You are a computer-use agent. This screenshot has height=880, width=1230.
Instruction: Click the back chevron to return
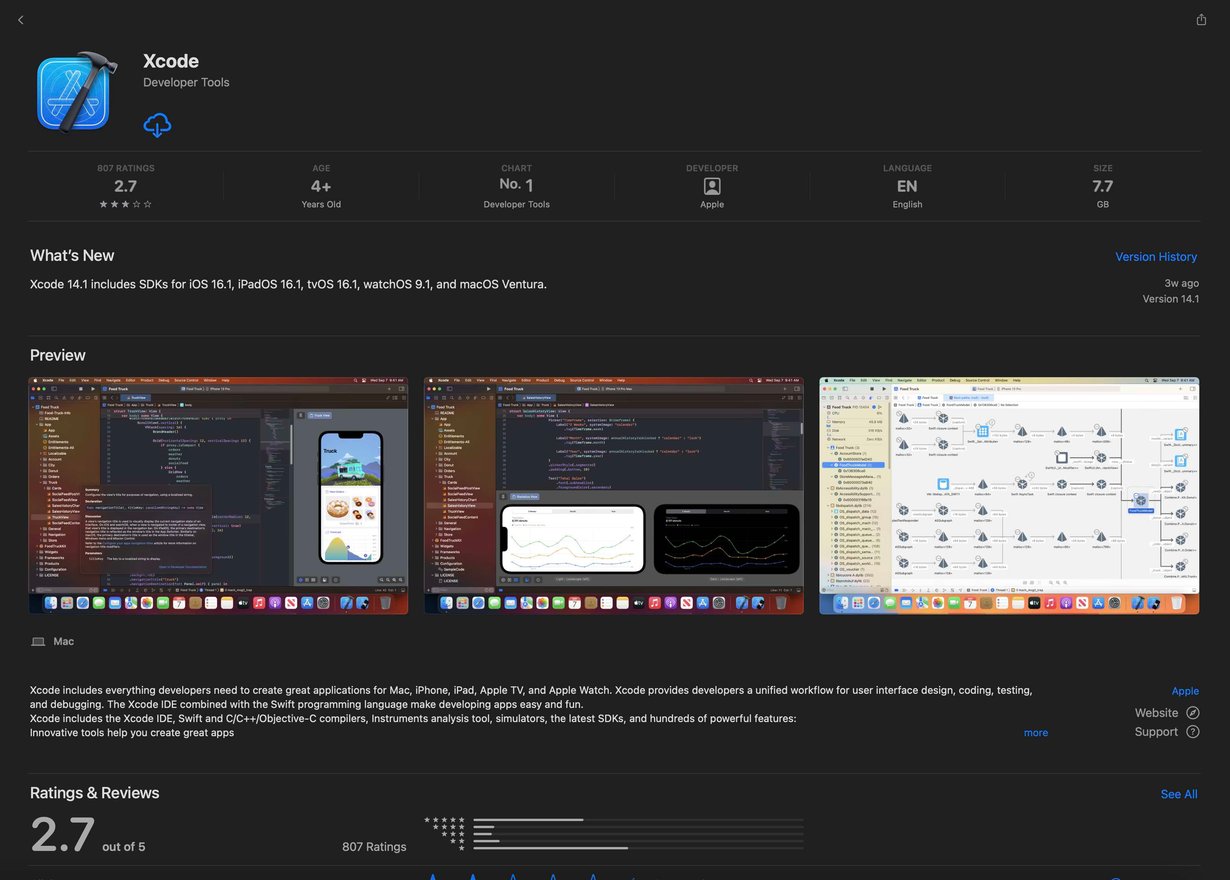(x=20, y=19)
